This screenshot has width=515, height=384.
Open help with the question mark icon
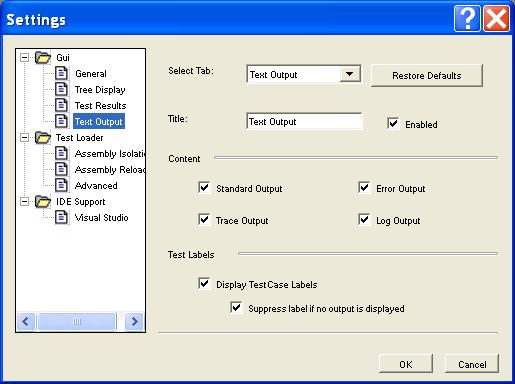coord(467,19)
